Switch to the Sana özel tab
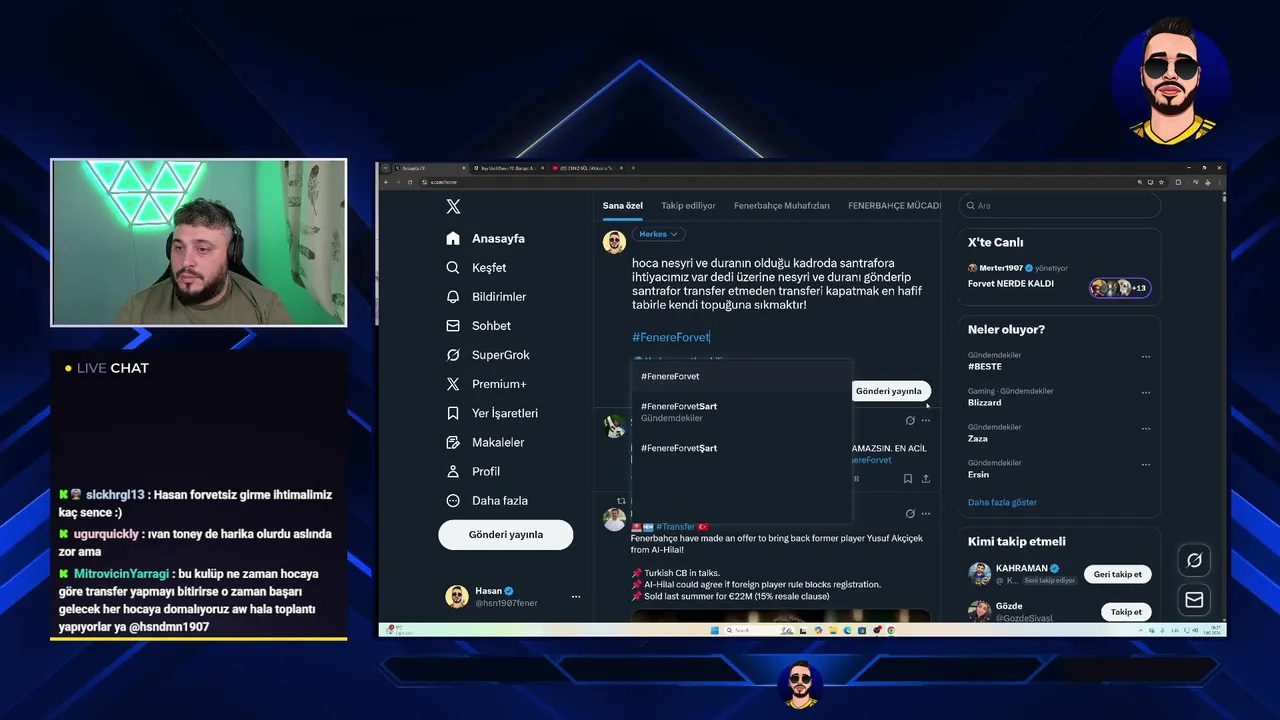Viewport: 1280px width, 720px height. [623, 206]
